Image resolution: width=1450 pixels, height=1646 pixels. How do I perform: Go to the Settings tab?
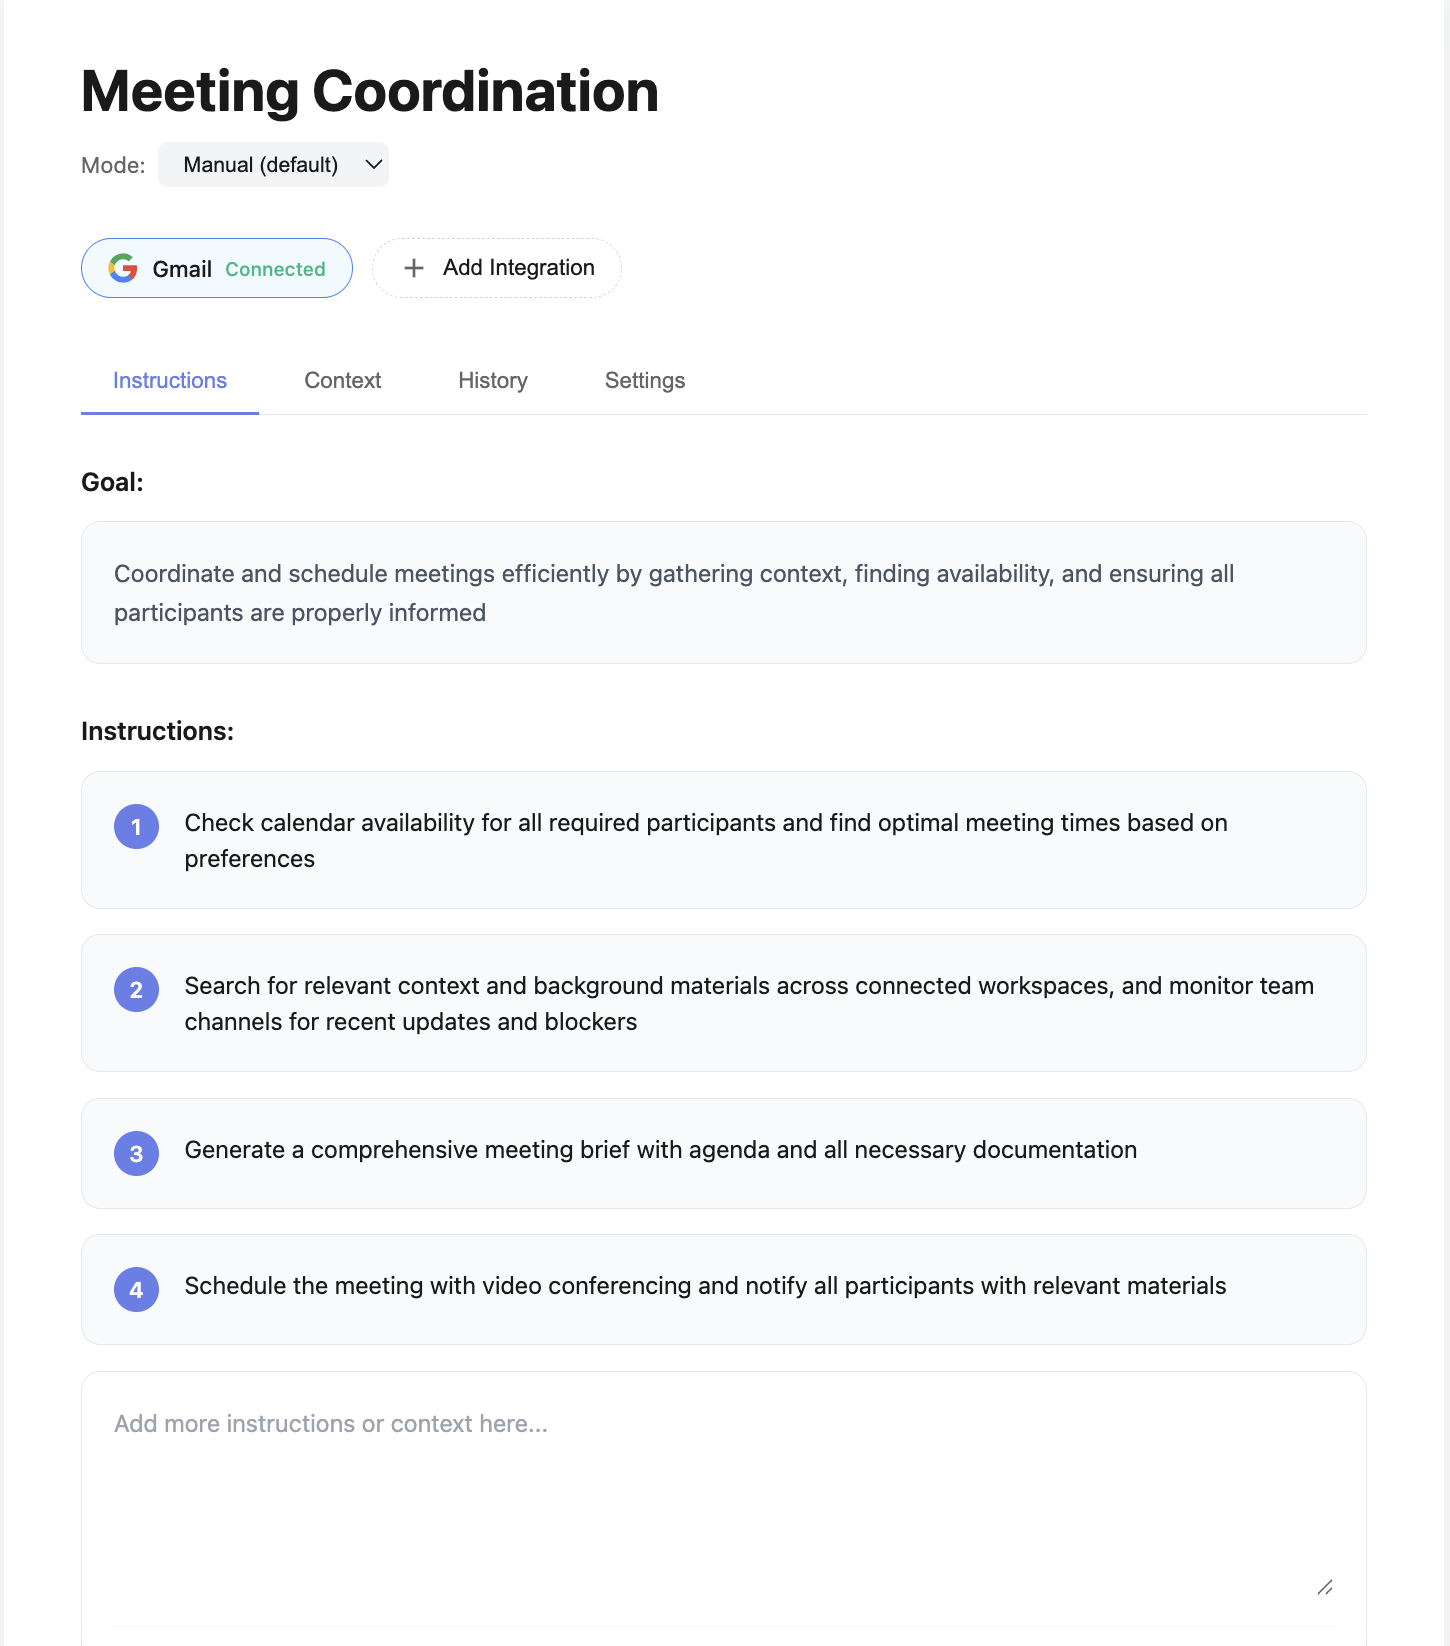(x=645, y=381)
